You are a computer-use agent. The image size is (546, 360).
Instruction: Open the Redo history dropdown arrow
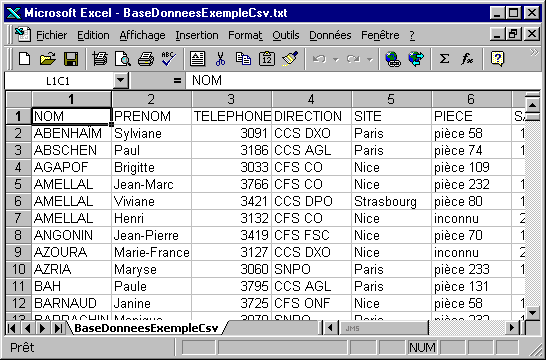point(370,60)
